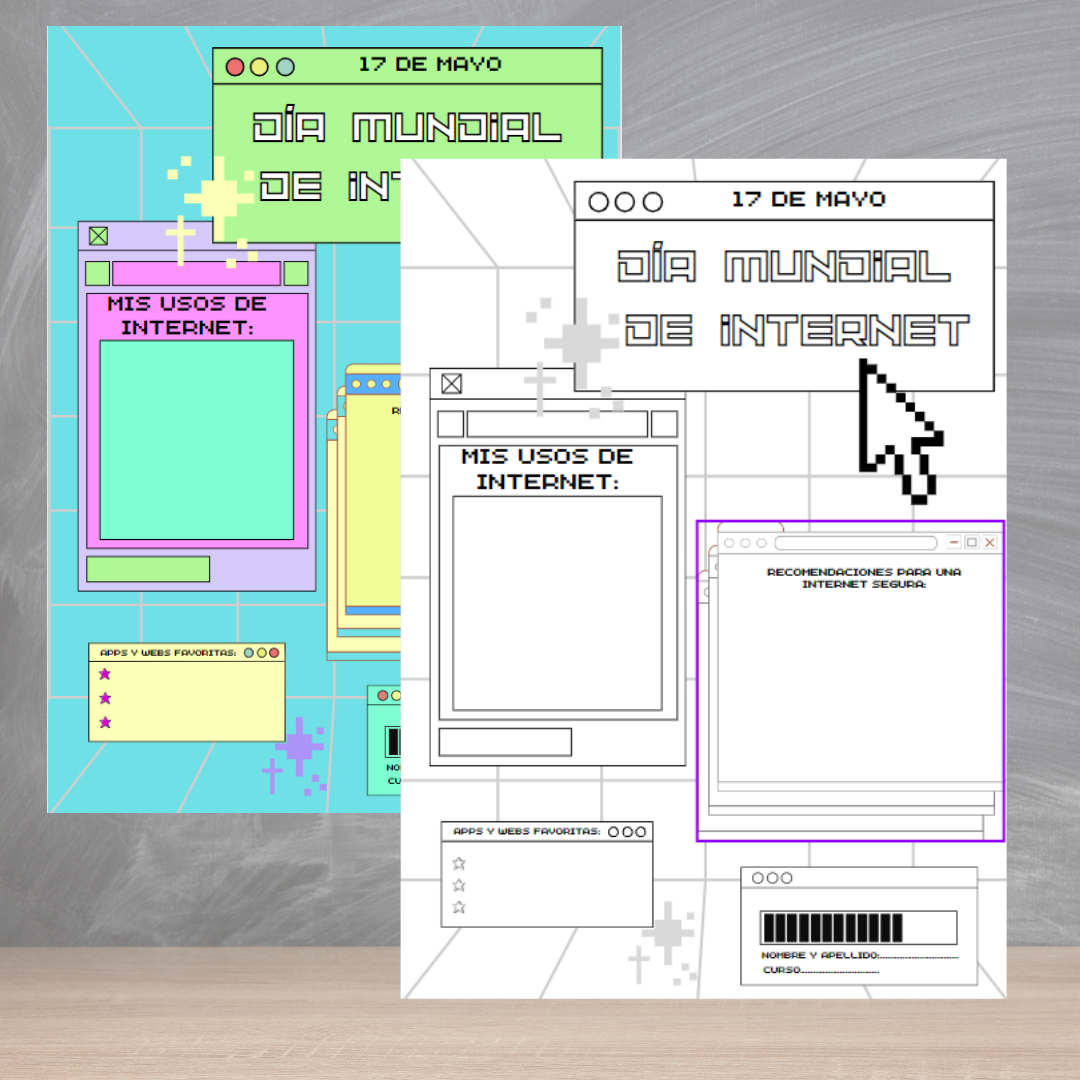
Task: Click the rounded address bar in the Recomendaciones window
Action: 856,543
